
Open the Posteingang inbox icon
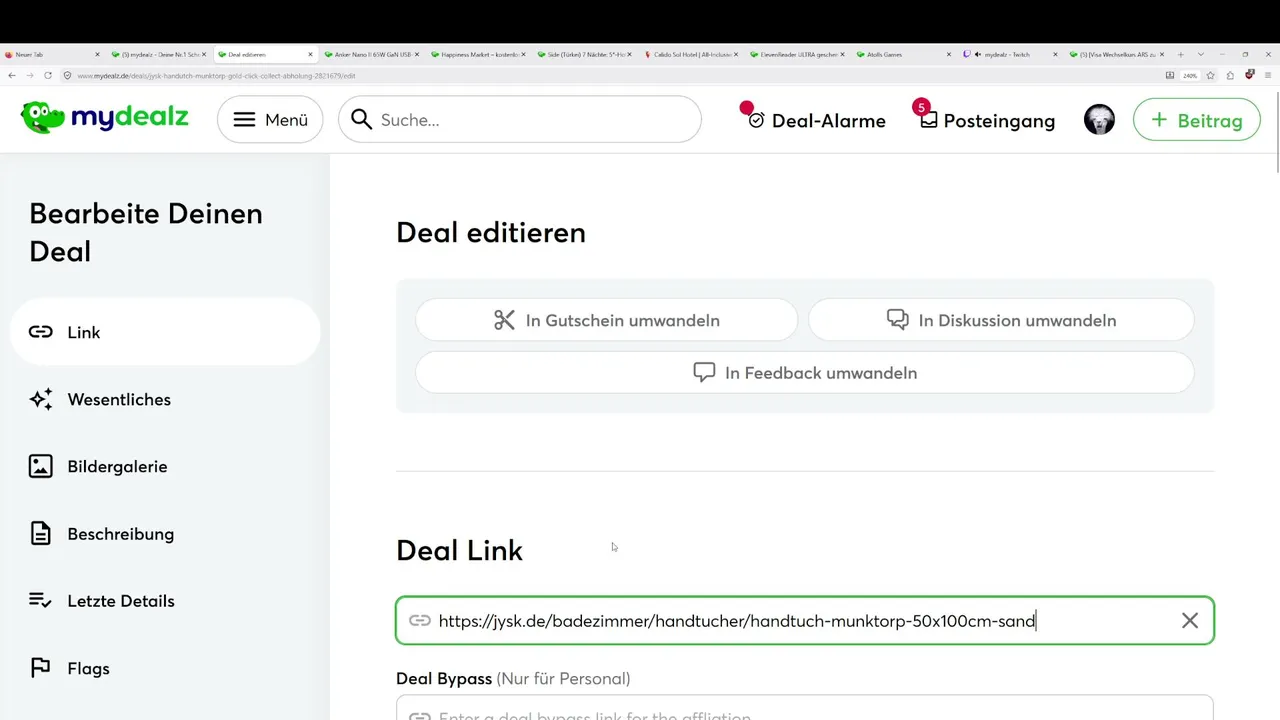[929, 120]
